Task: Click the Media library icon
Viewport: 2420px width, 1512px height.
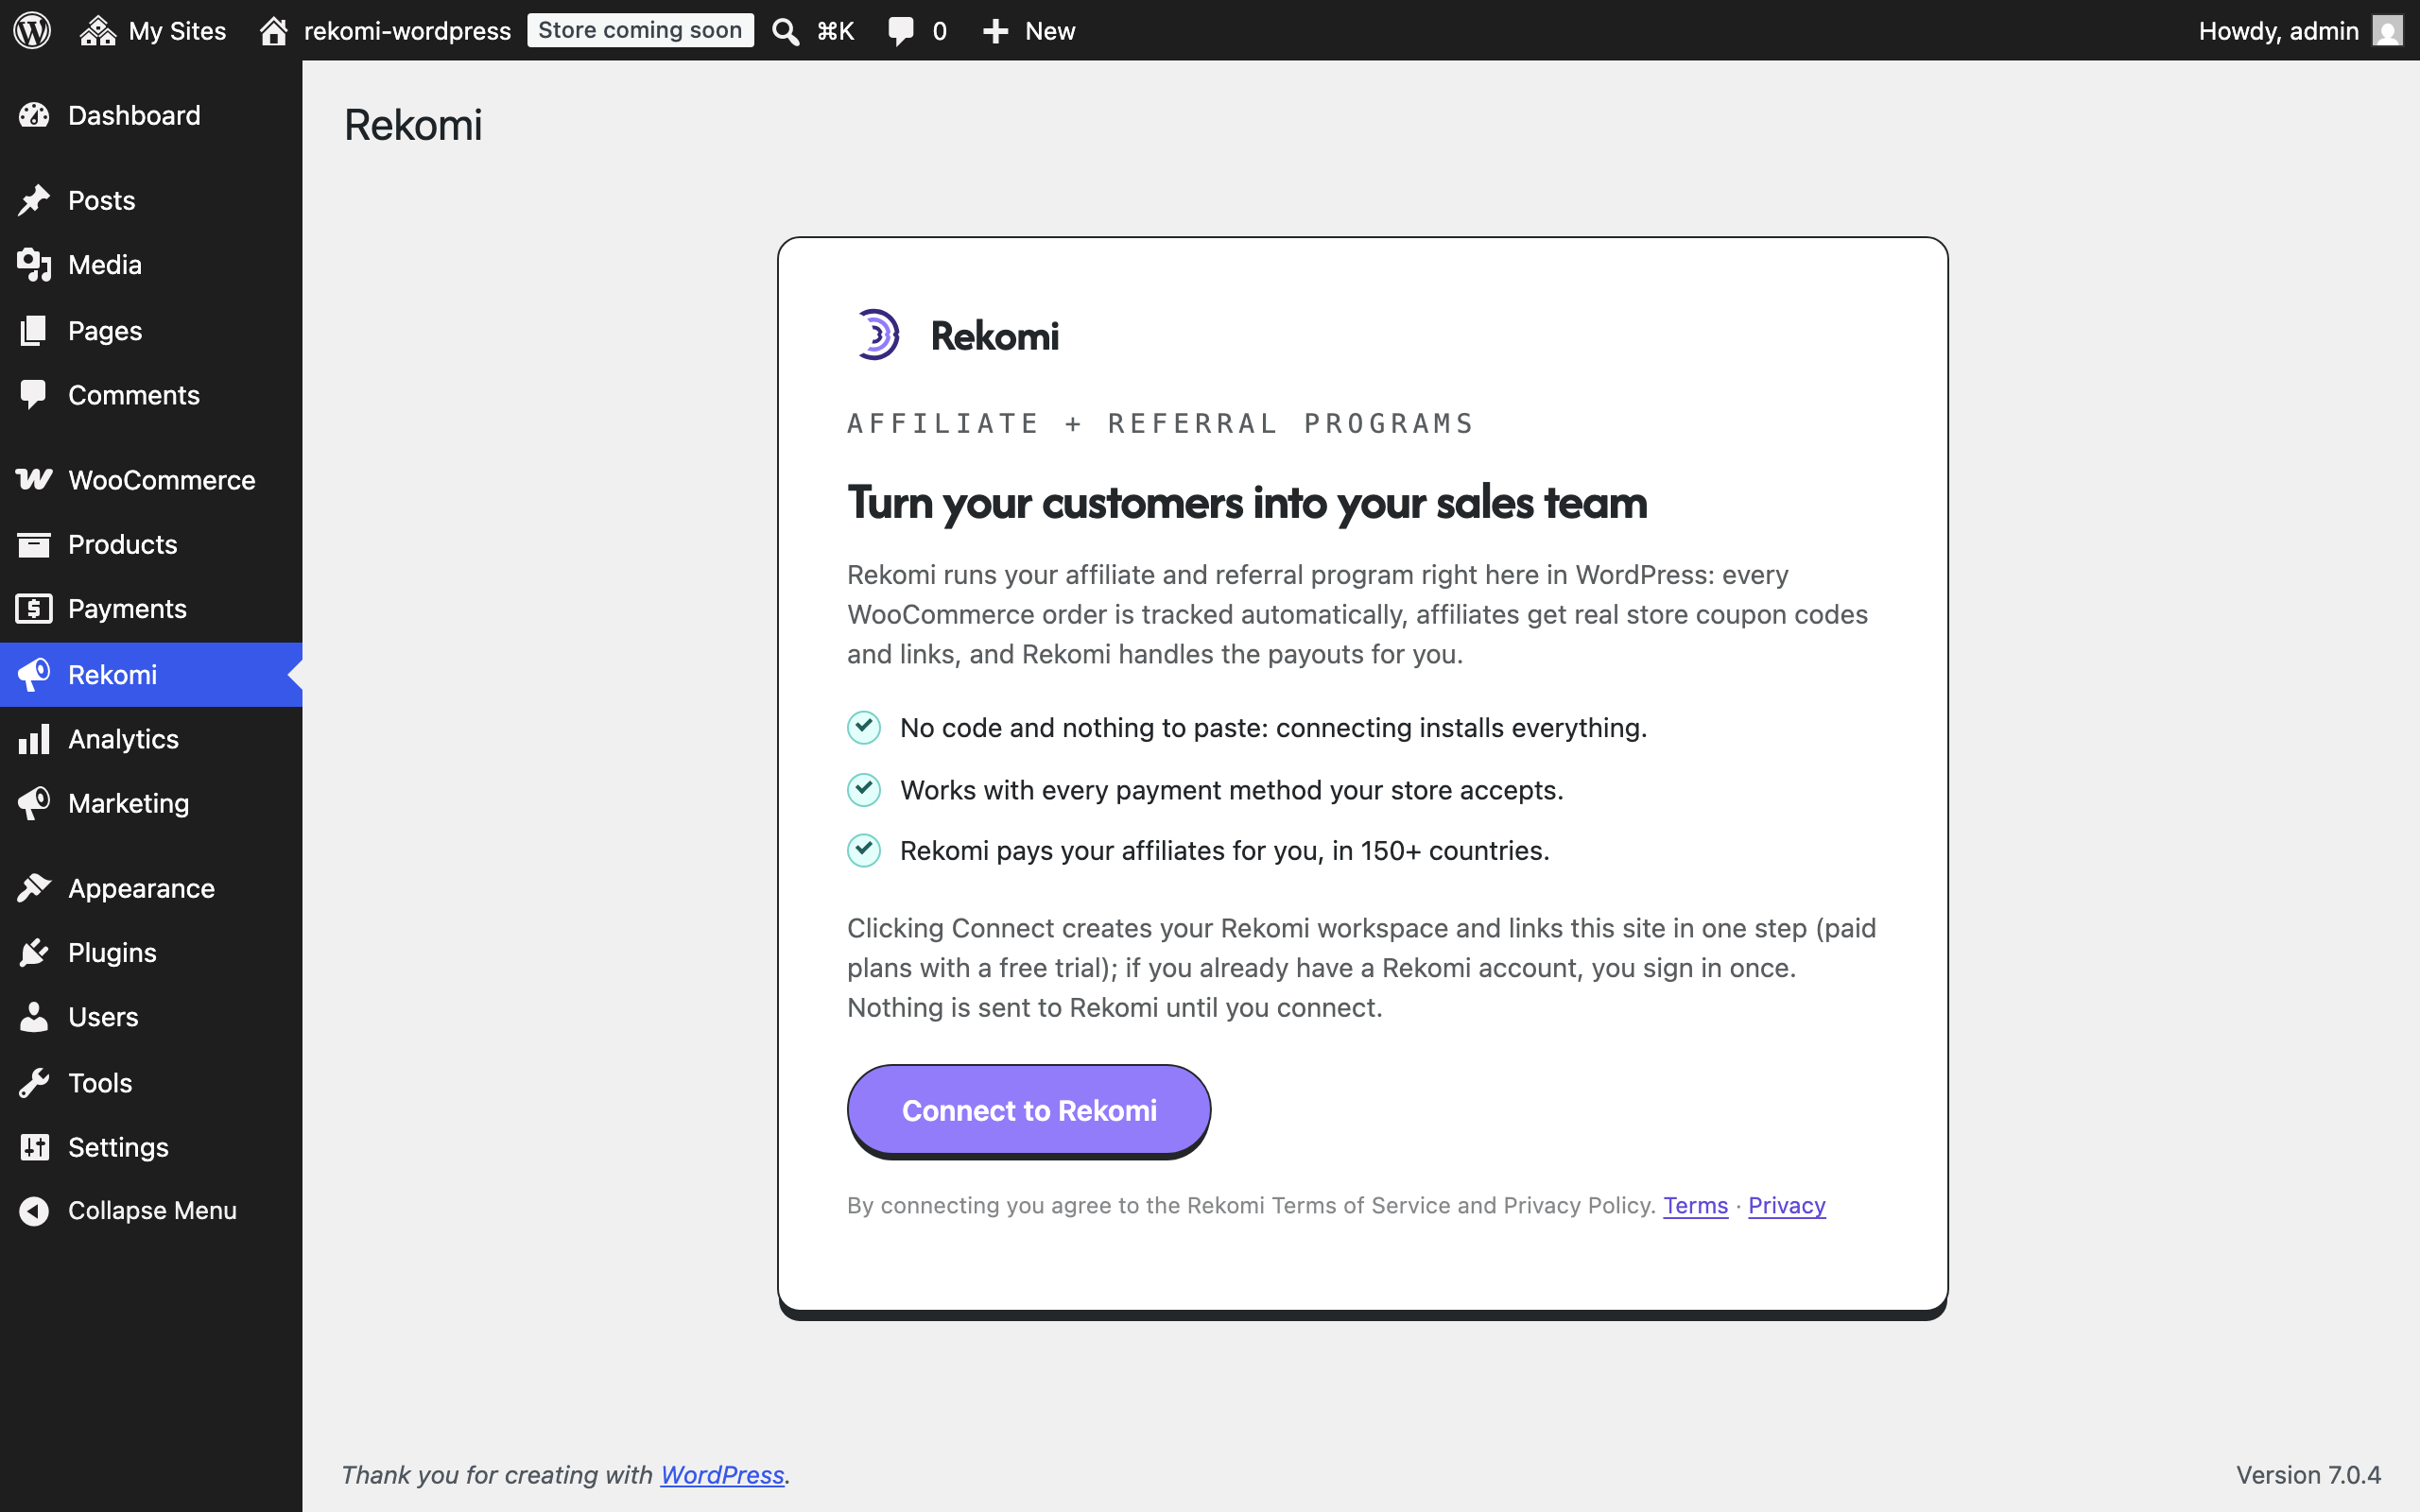Action: pyautogui.click(x=34, y=265)
